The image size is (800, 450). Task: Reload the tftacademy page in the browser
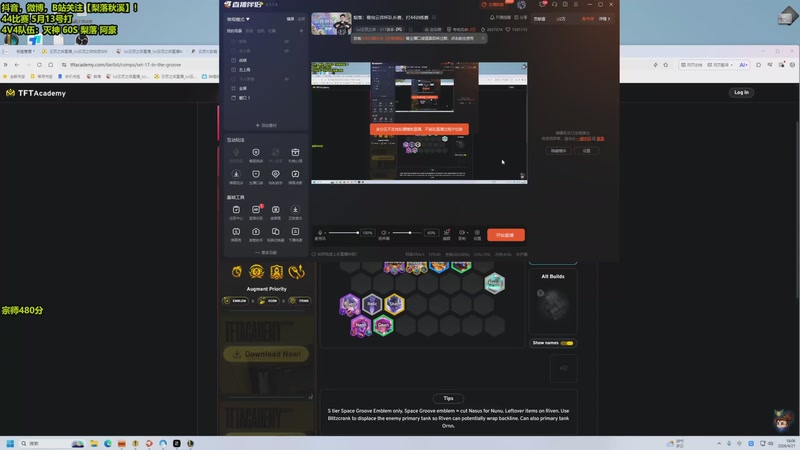pyautogui.click(x=39, y=65)
